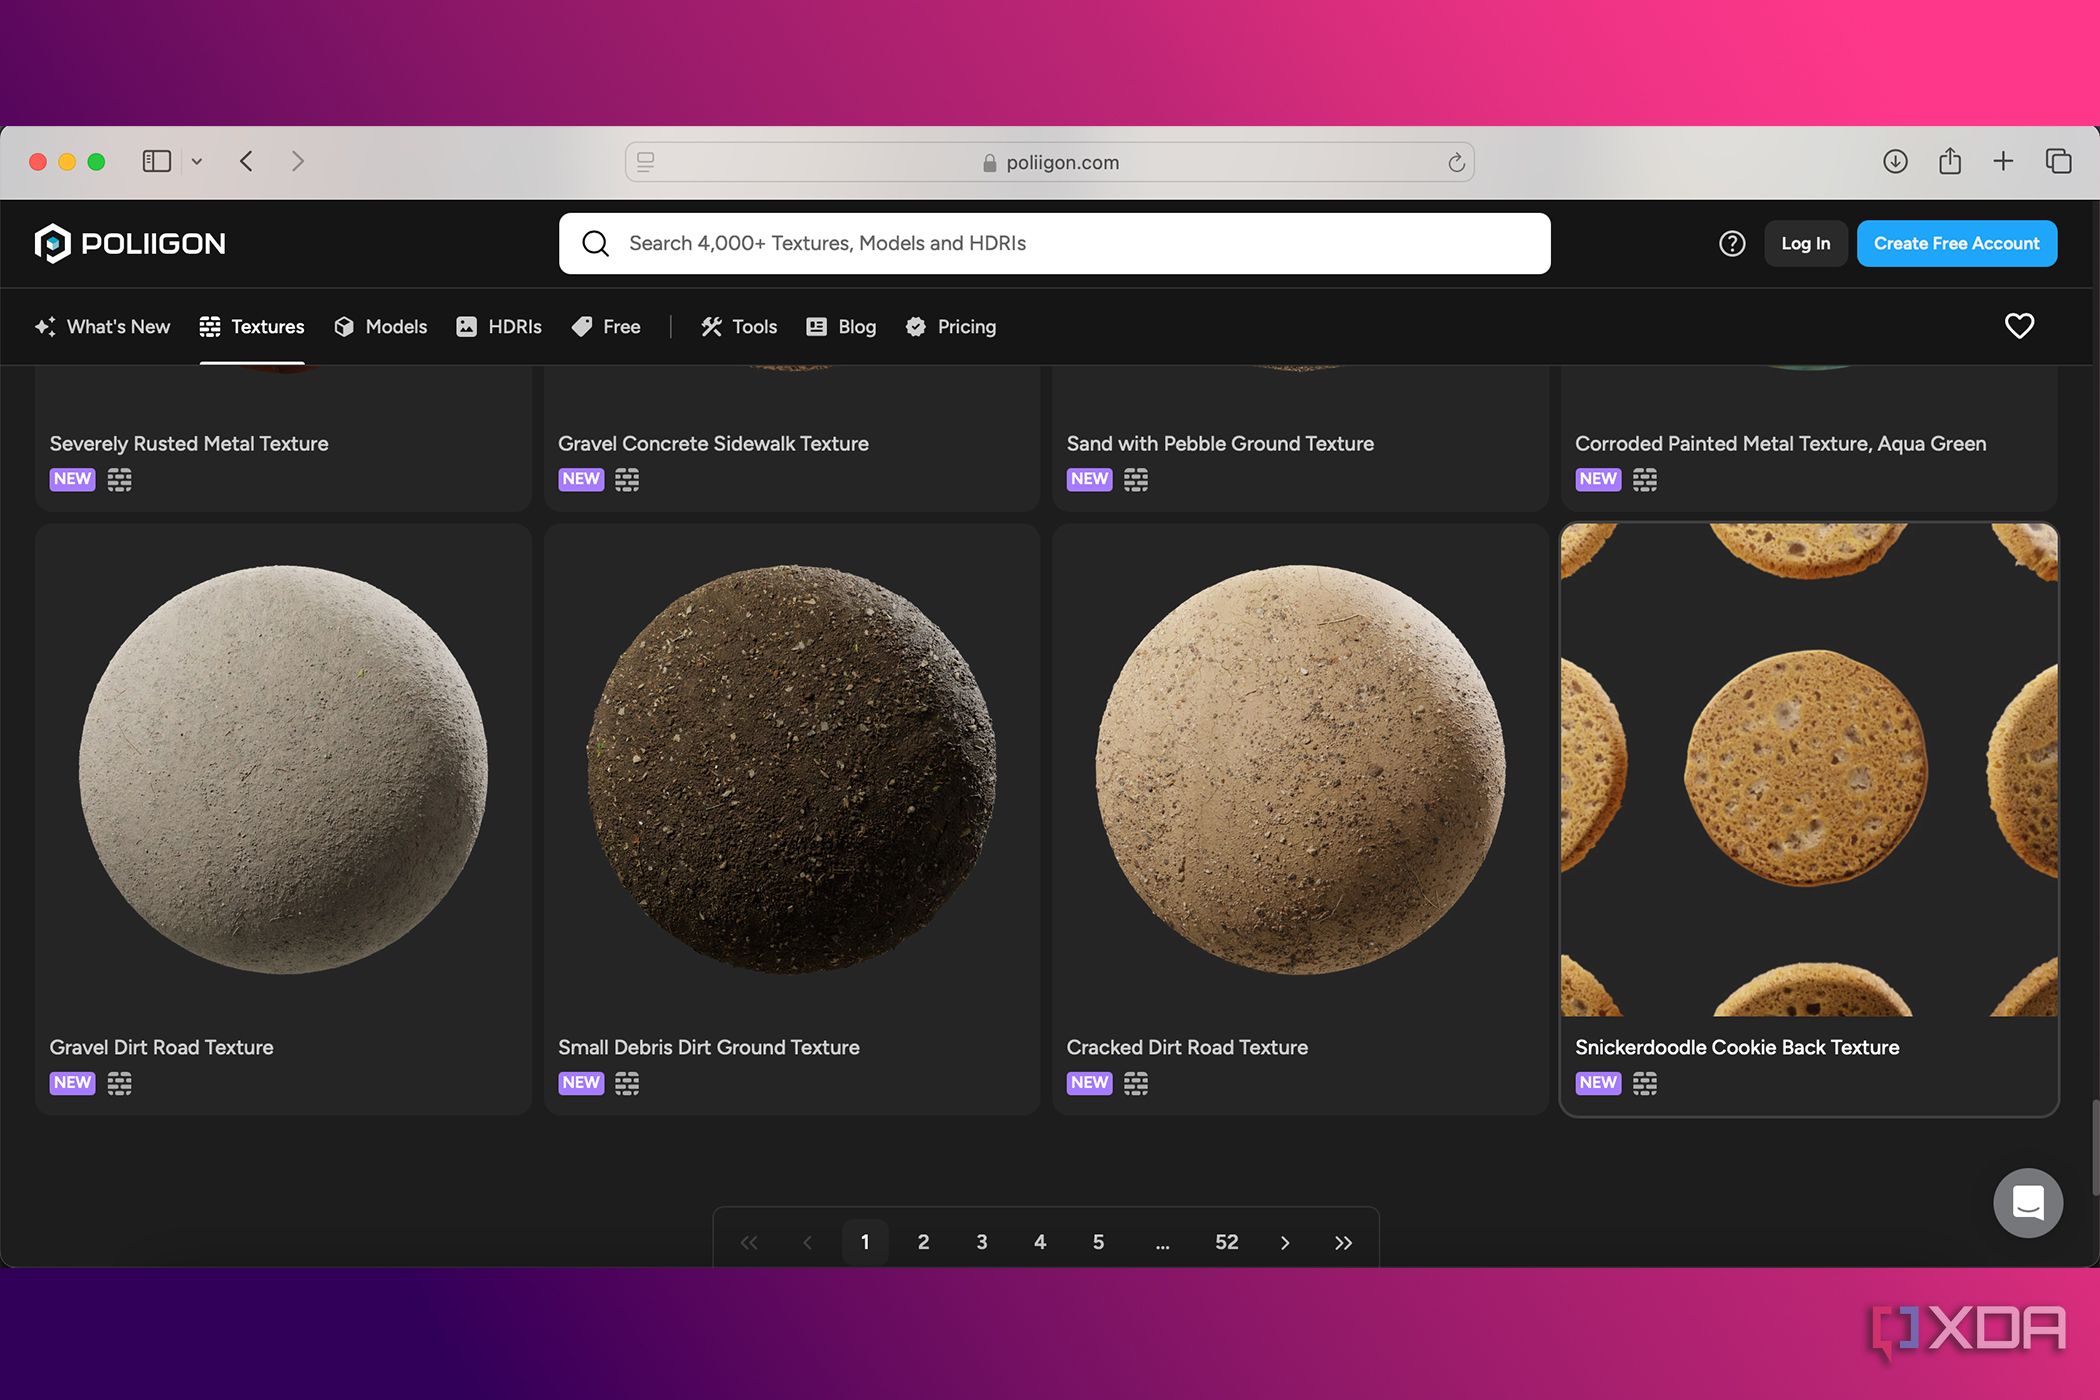The image size is (2100, 1400).
Task: Go to results page 5
Action: click(x=1098, y=1242)
